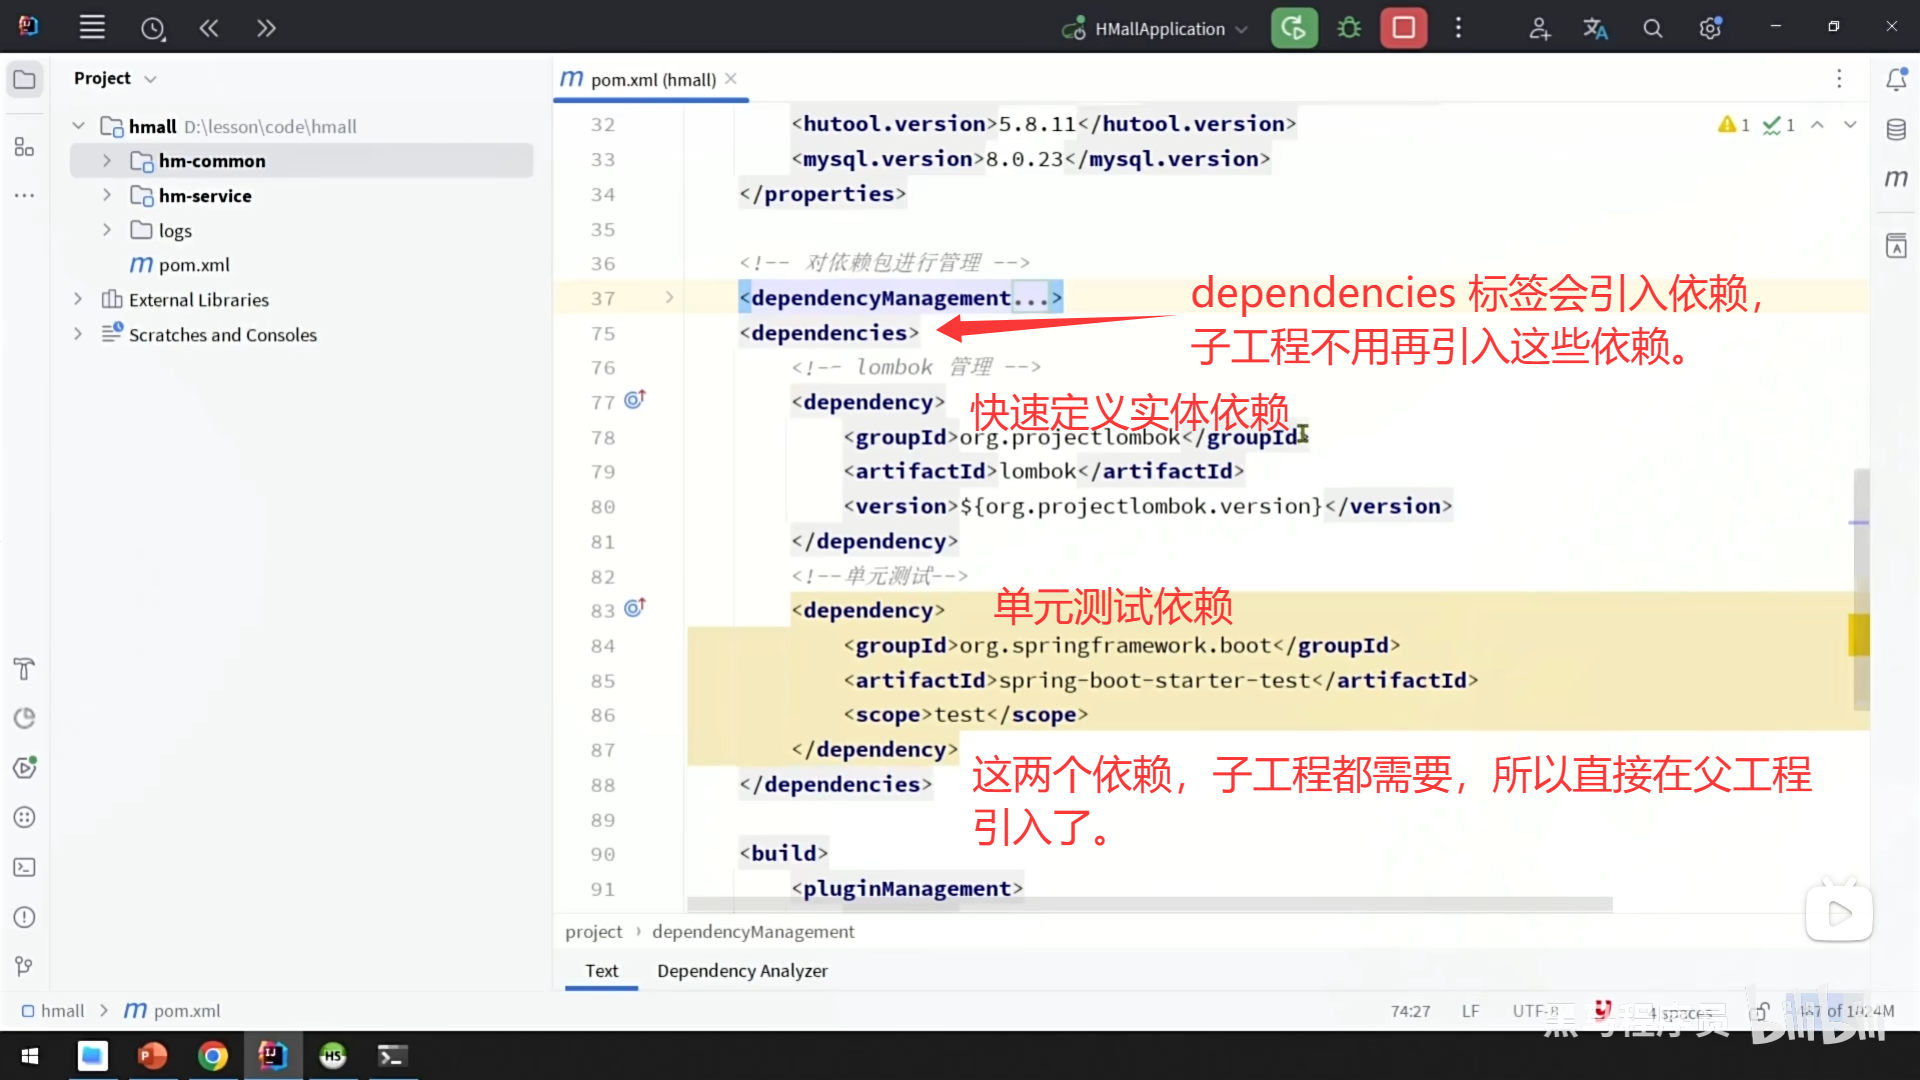Expand the dependencyManagement folded code block

point(668,297)
